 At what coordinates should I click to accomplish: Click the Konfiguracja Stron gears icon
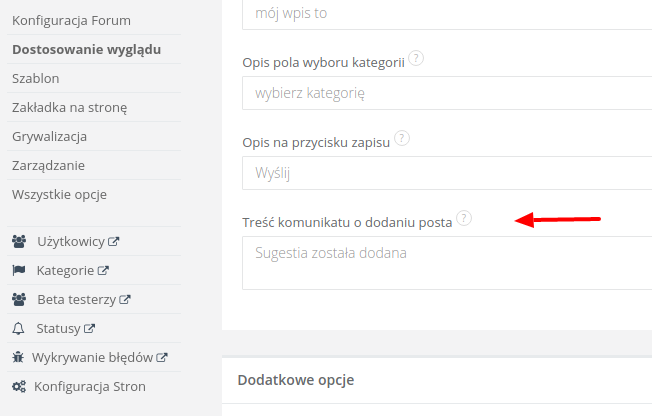point(19,386)
